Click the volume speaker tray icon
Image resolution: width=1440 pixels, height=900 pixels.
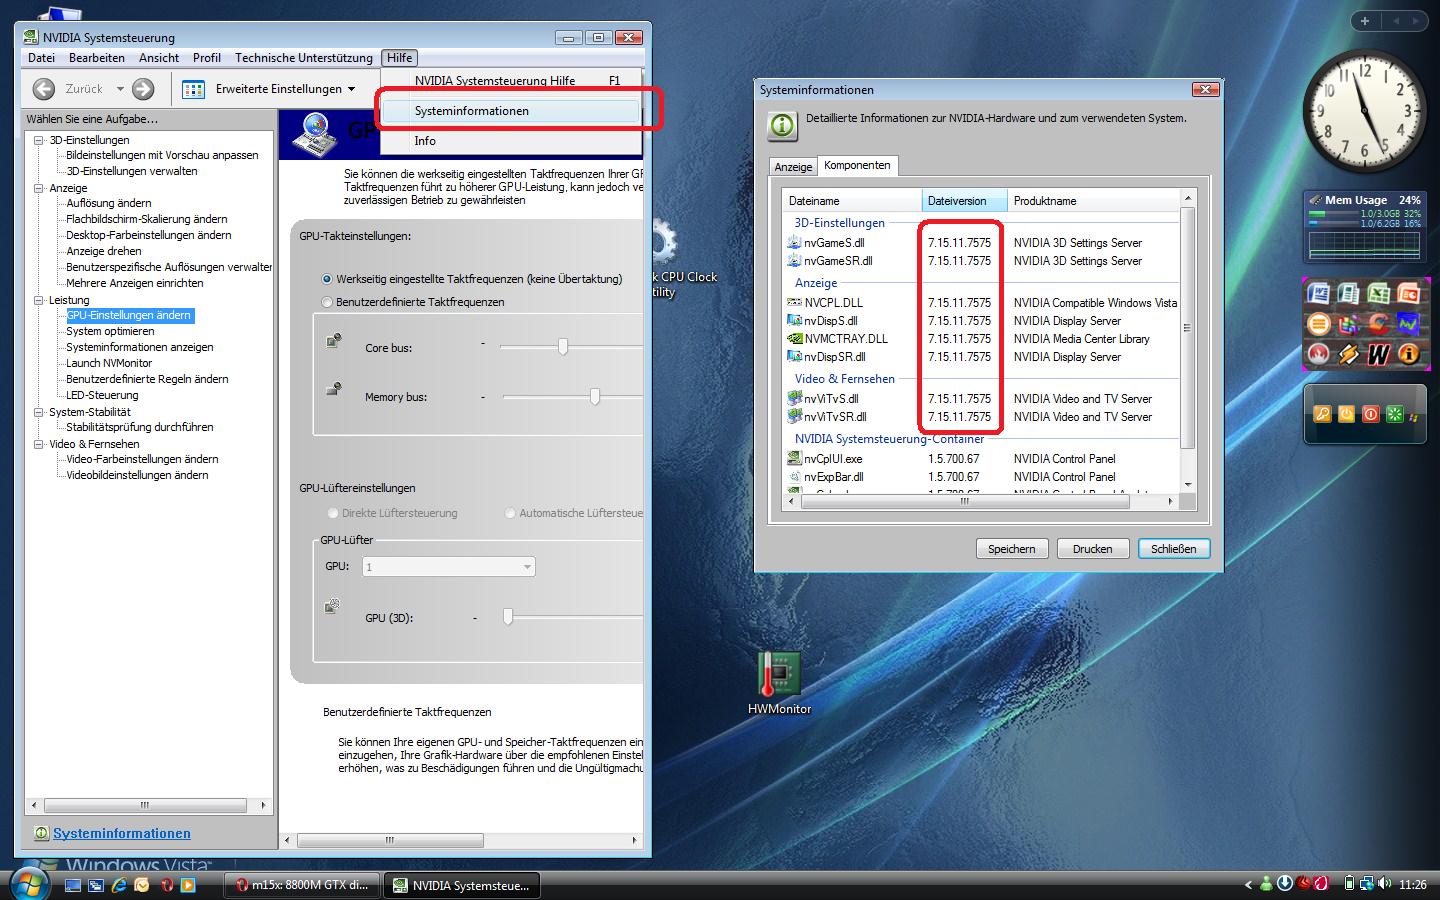pos(1385,884)
